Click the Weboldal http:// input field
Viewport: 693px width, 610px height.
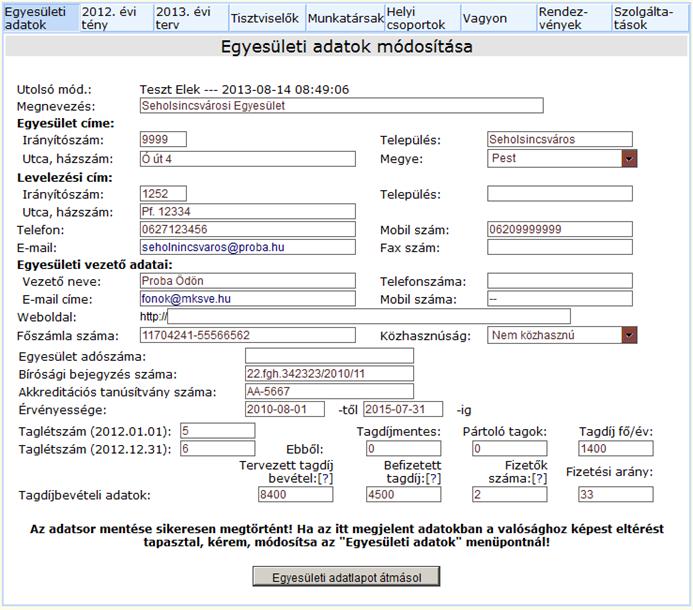point(369,316)
